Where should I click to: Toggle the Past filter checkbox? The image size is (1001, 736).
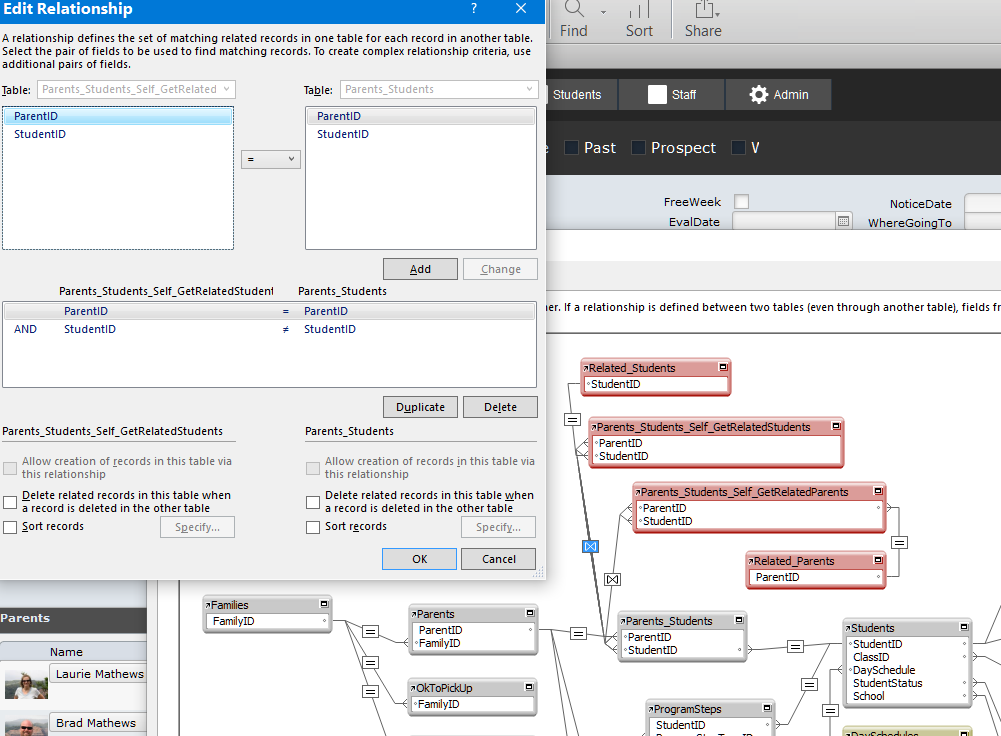pos(571,147)
